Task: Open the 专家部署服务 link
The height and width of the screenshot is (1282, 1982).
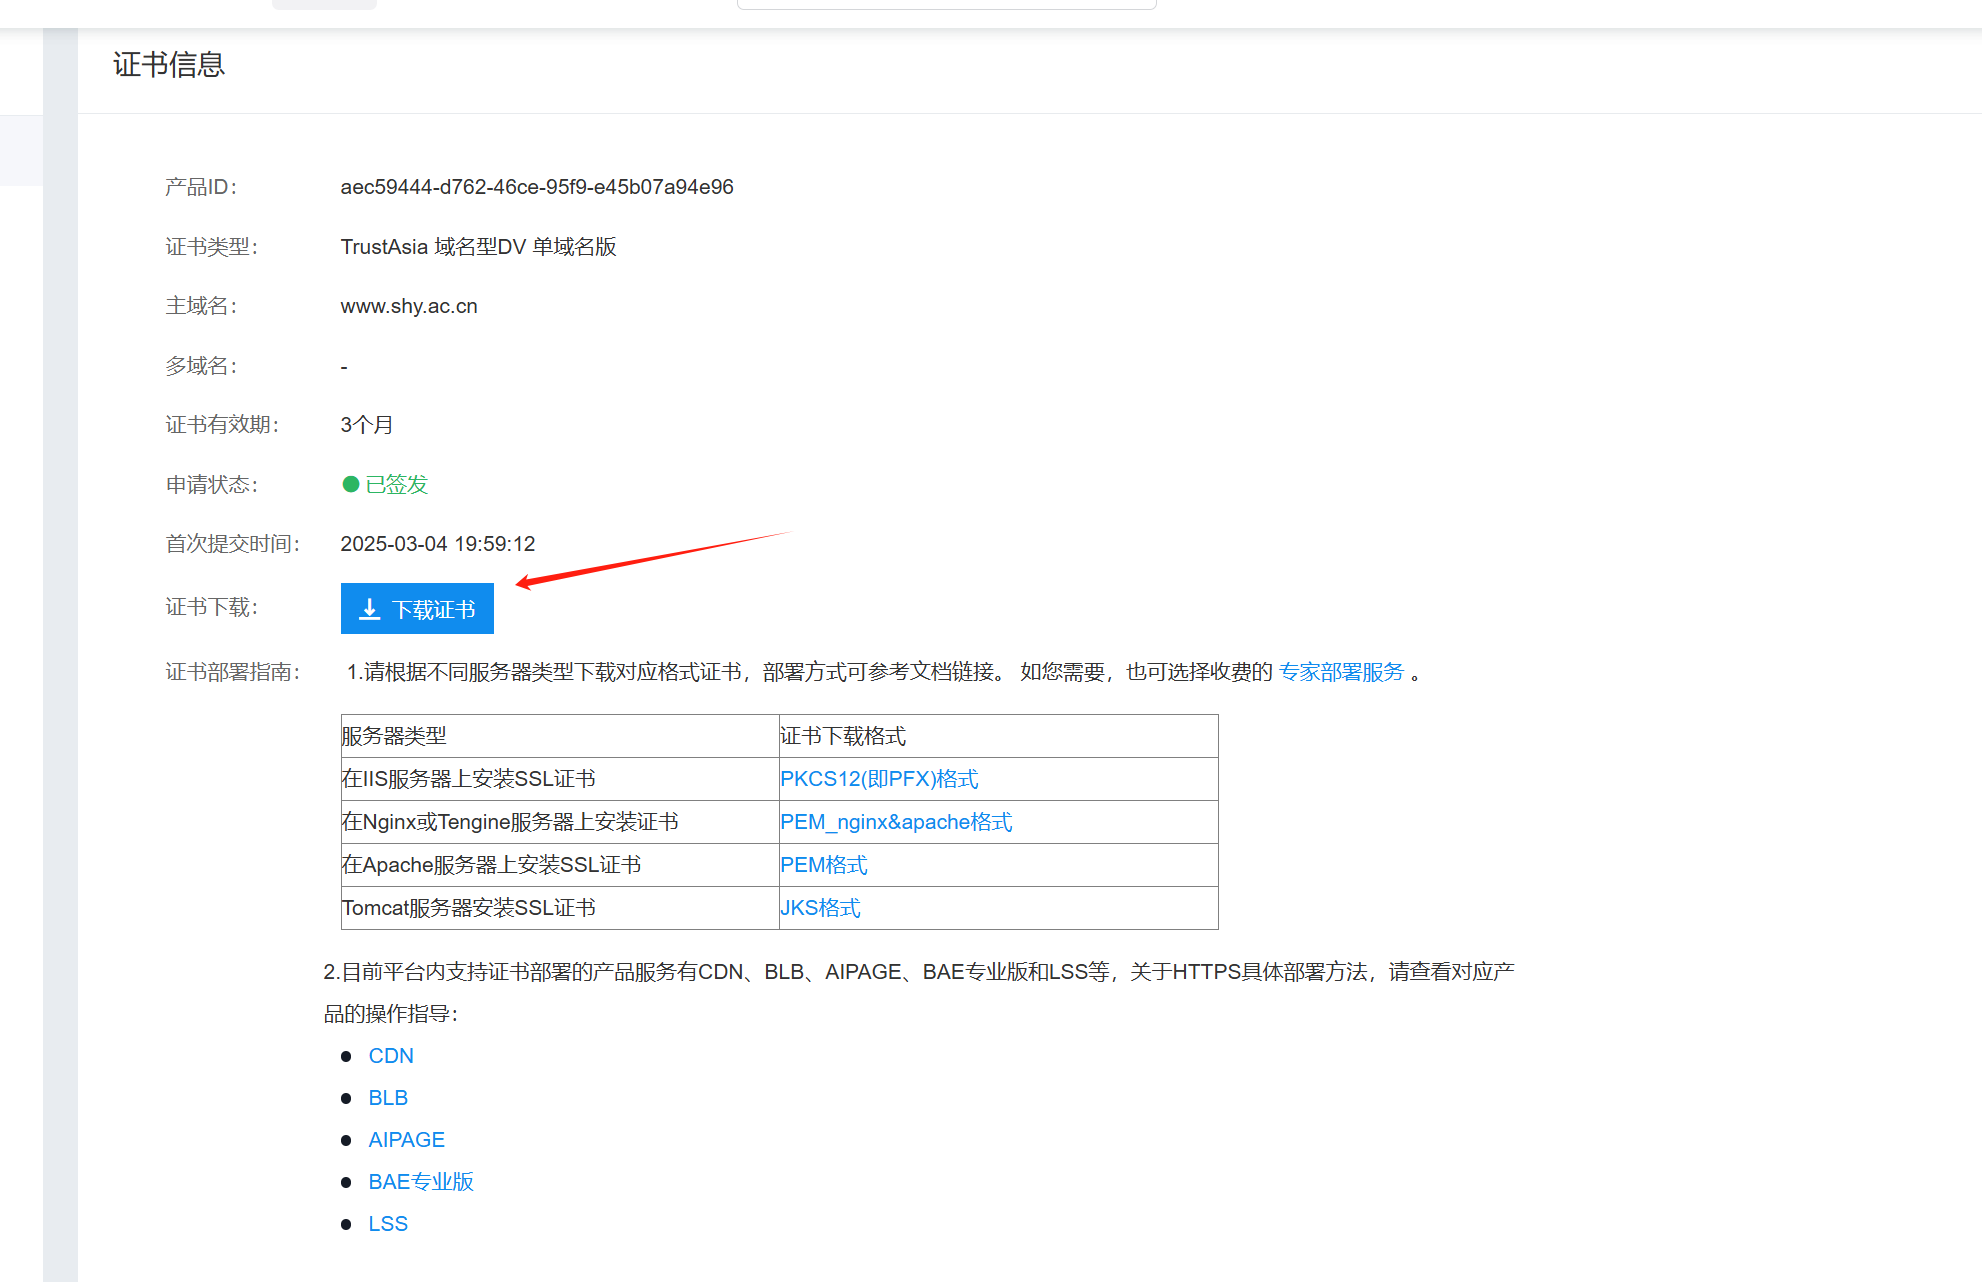Action: (1341, 672)
